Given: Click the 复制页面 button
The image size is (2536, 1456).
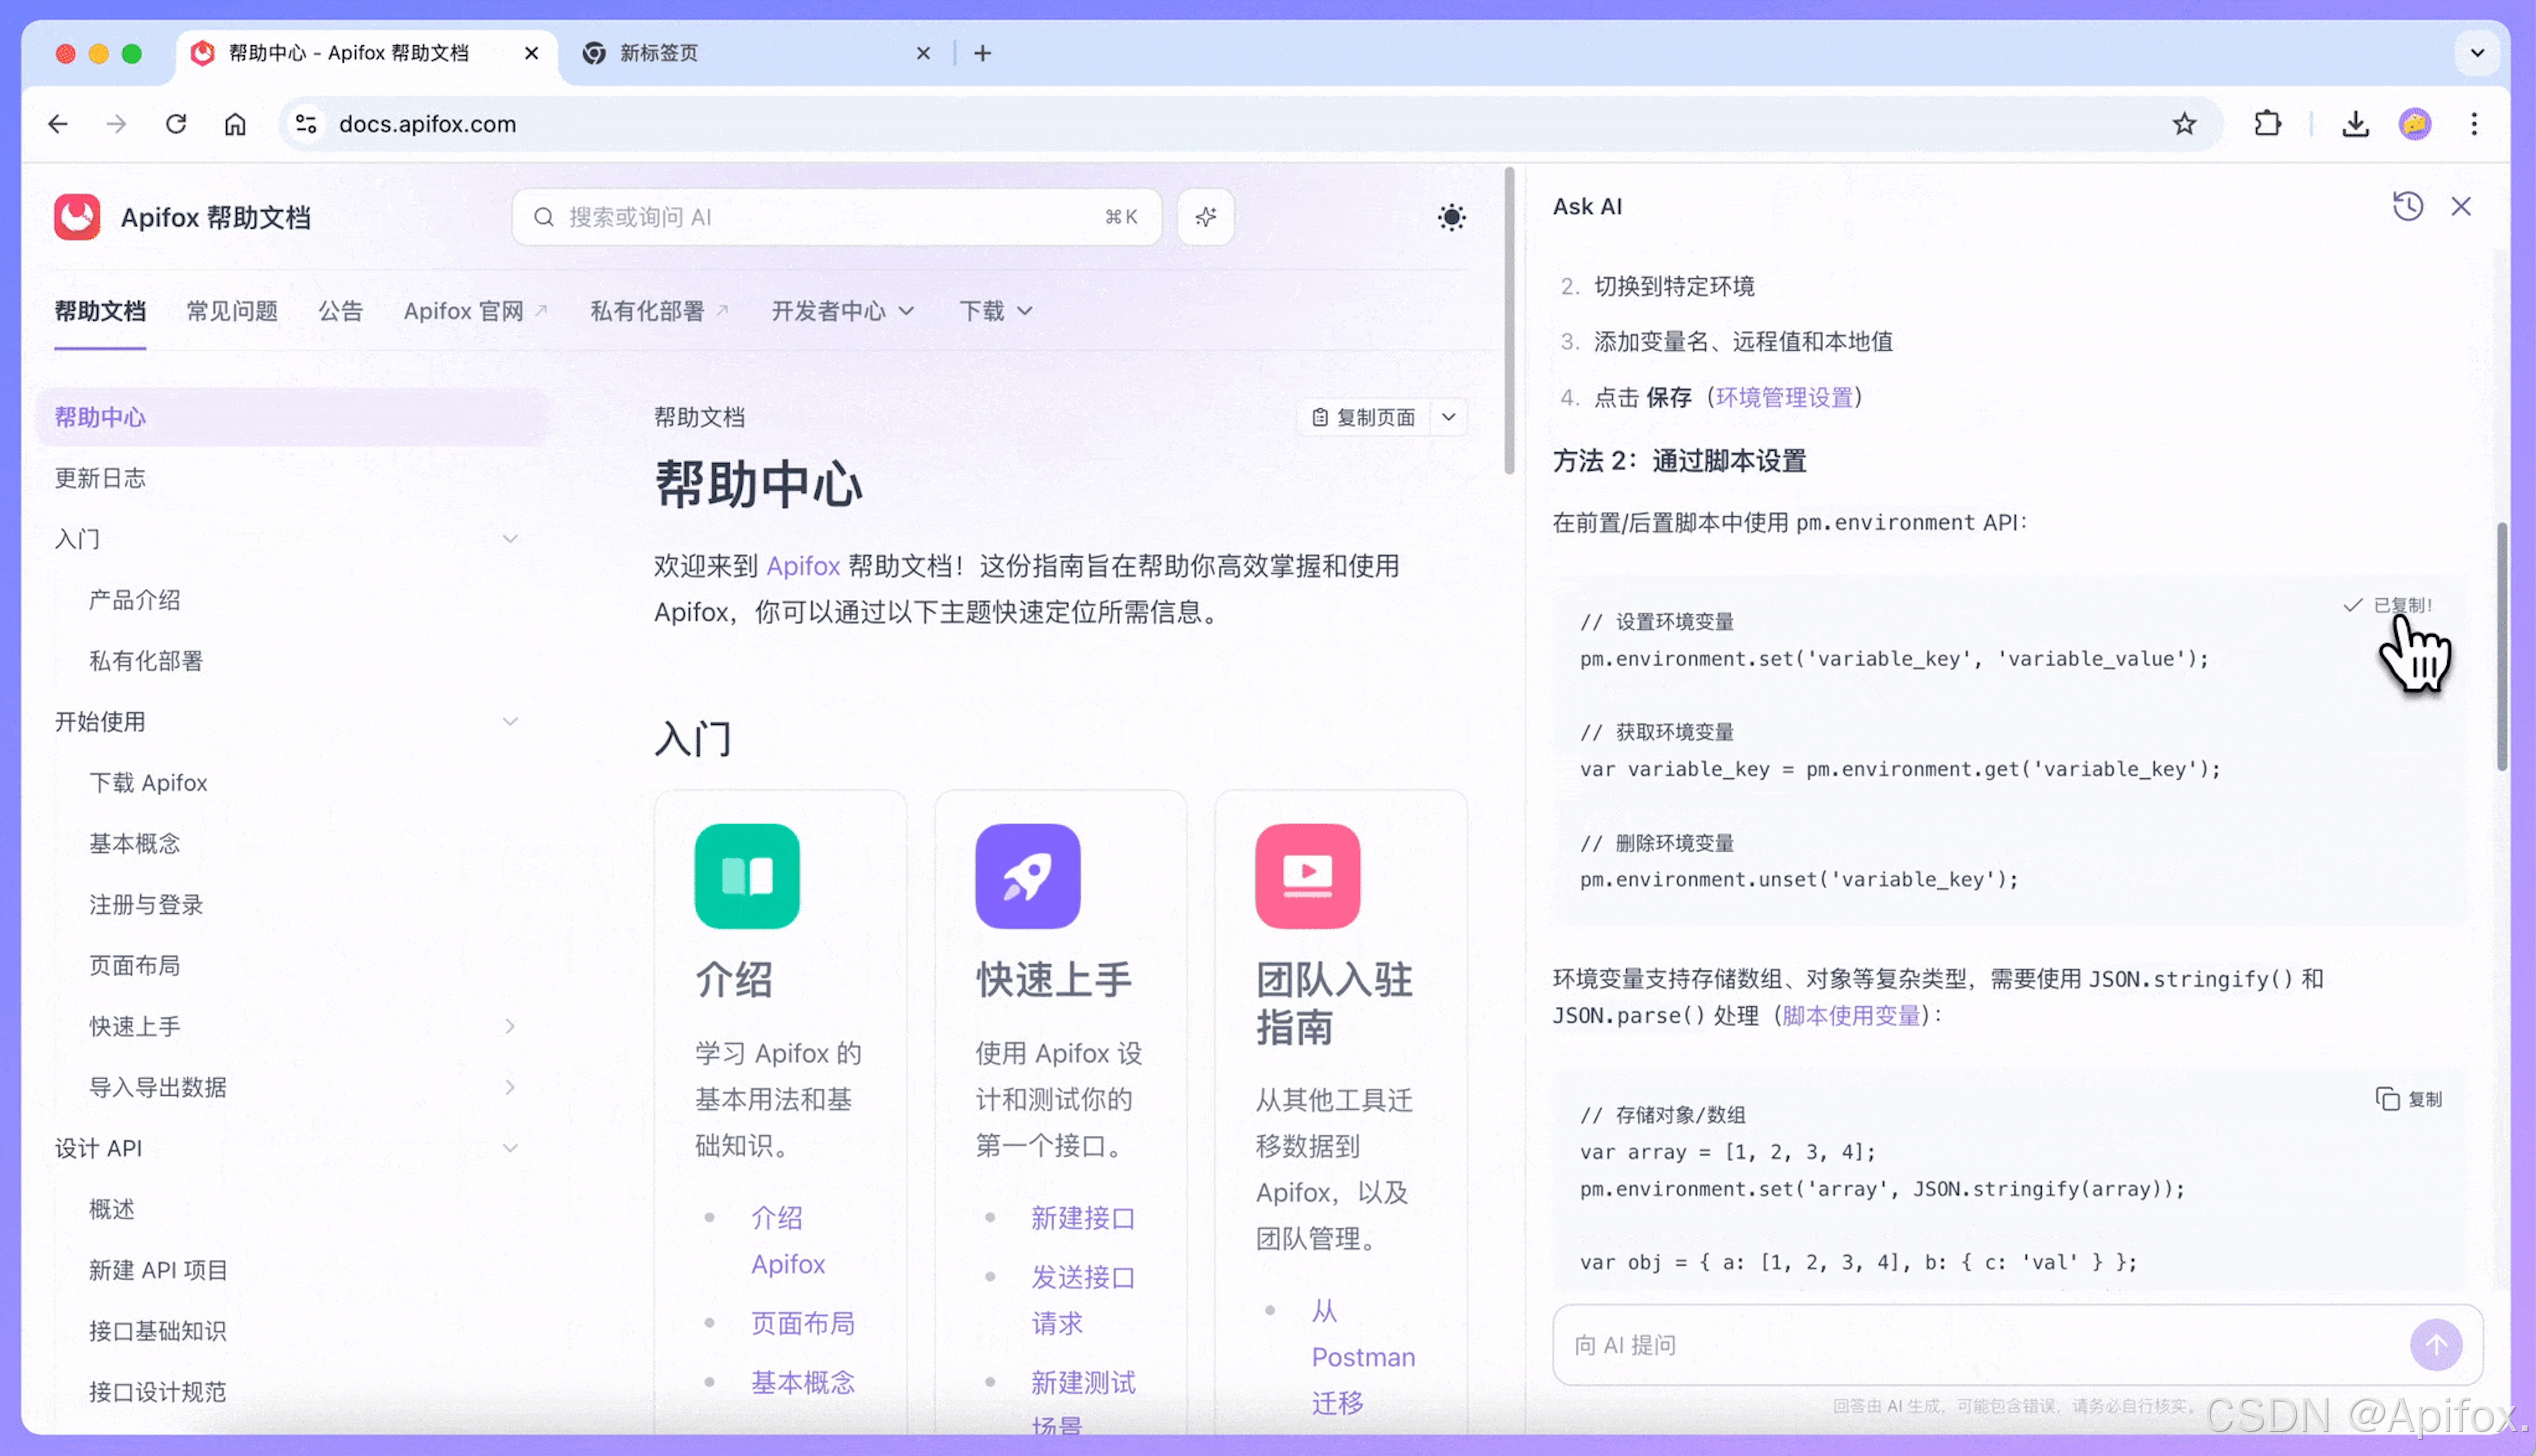Looking at the screenshot, I should click(x=1364, y=417).
